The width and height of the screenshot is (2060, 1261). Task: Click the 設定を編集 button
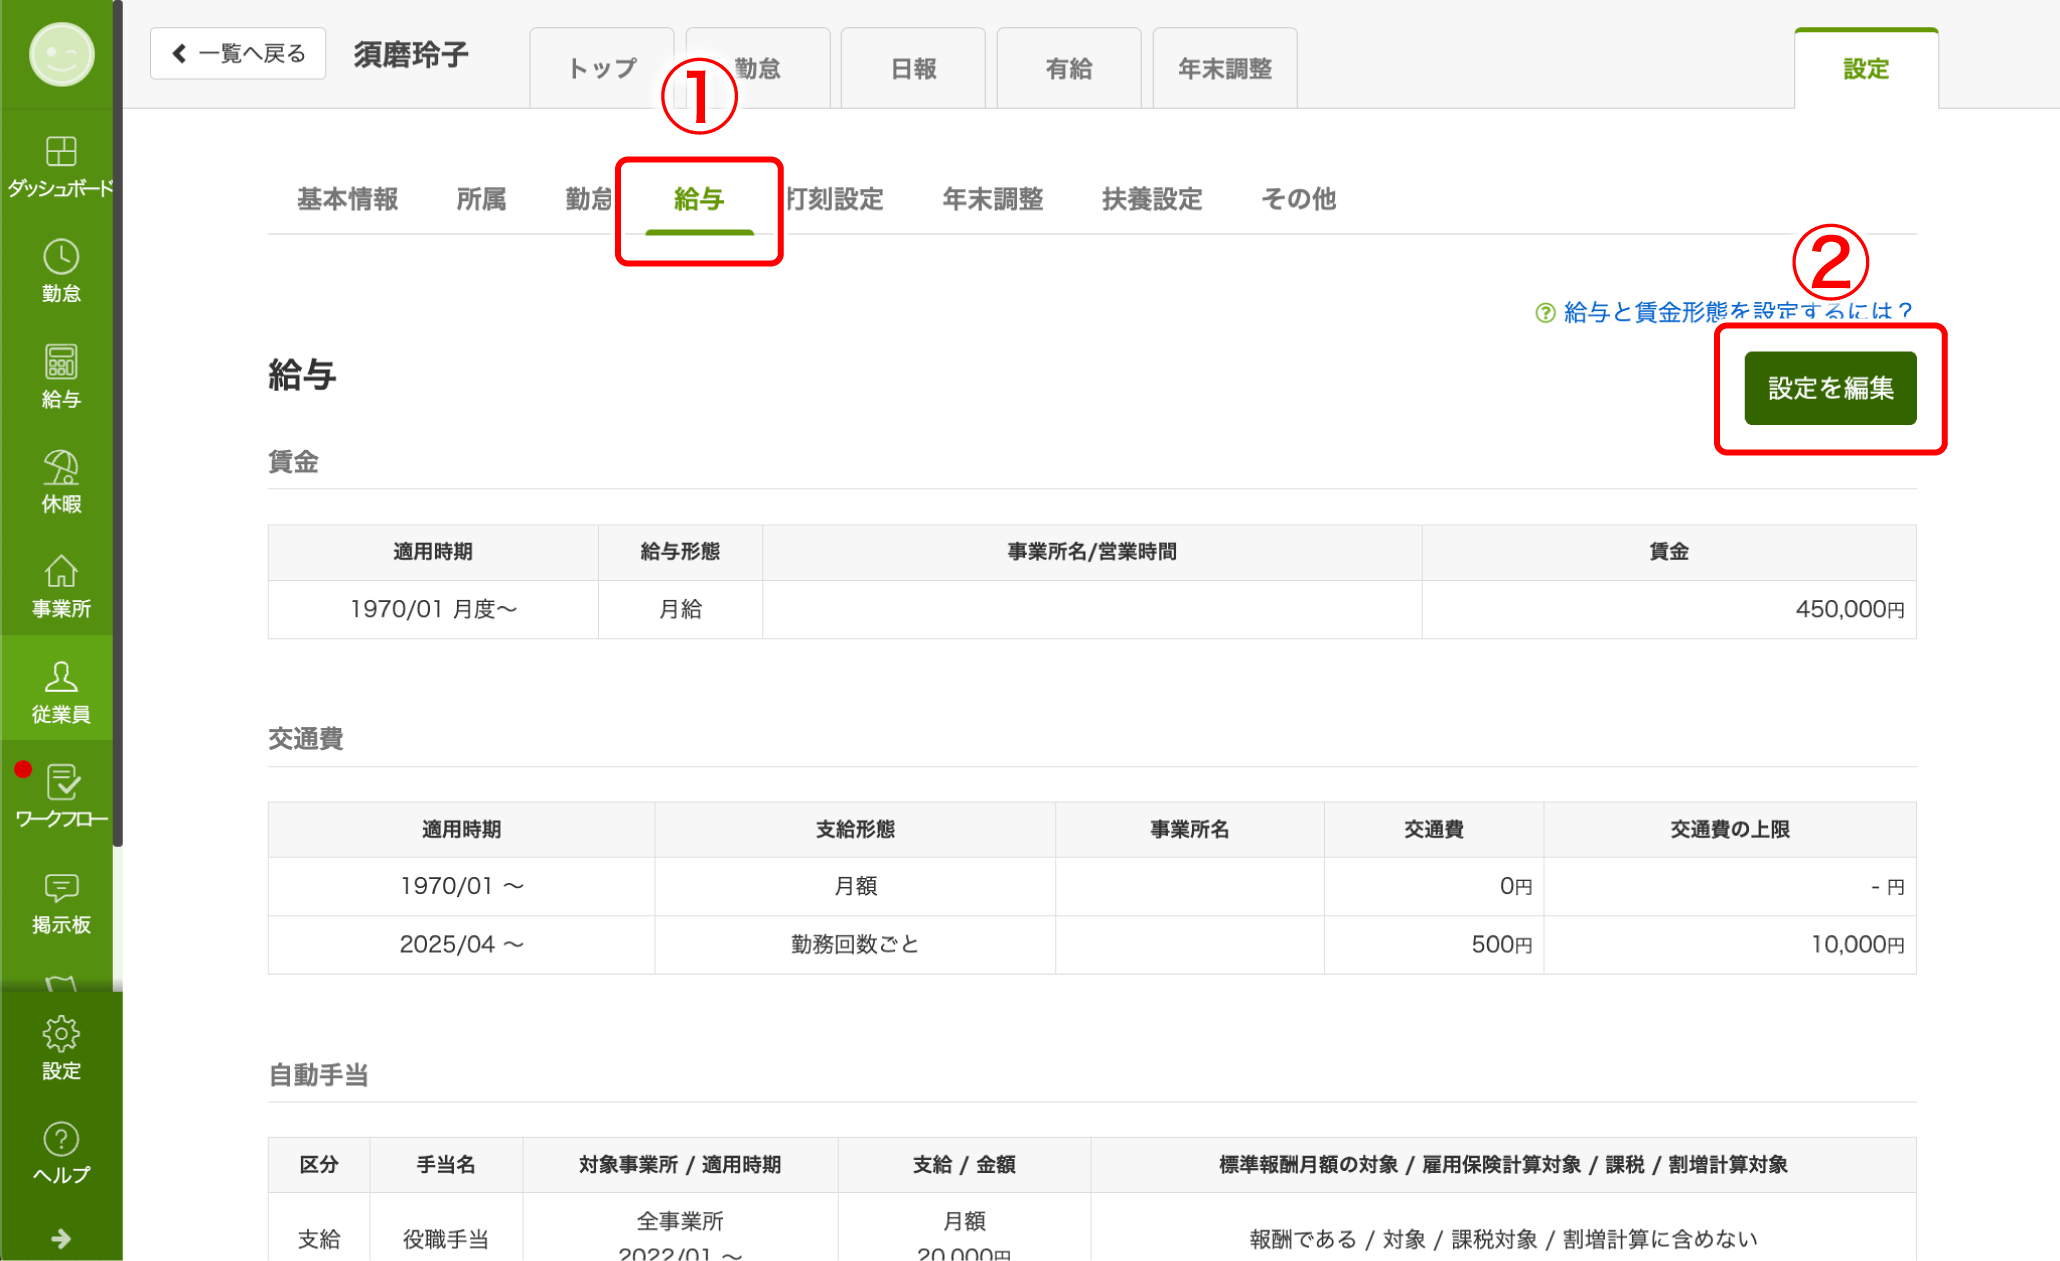pos(1829,388)
